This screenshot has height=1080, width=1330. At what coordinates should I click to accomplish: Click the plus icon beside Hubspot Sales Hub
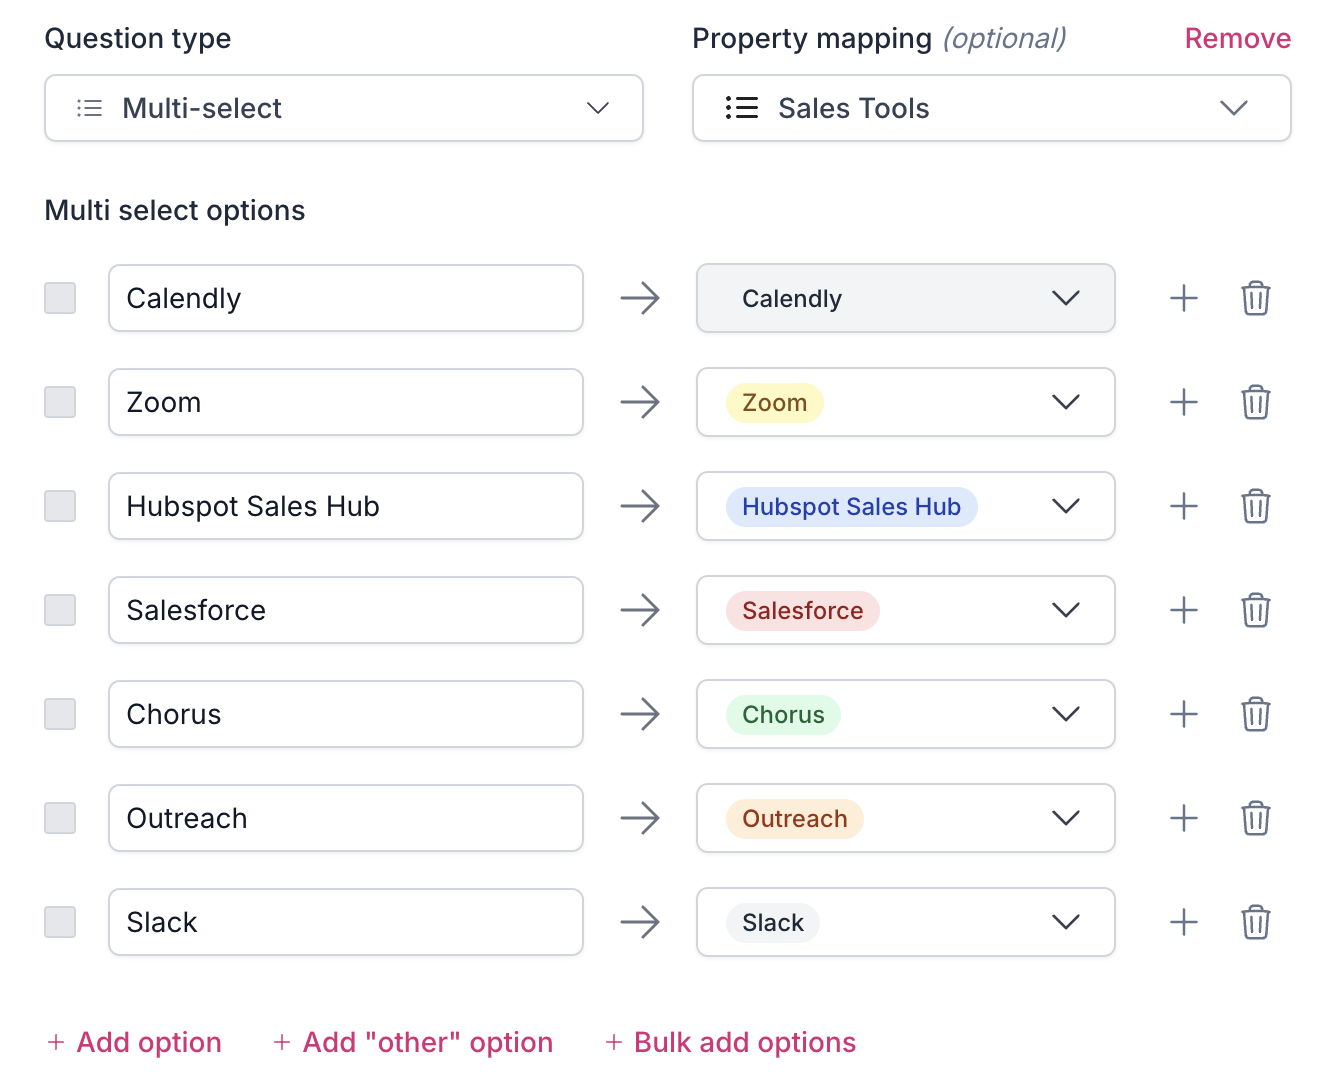pos(1184,506)
